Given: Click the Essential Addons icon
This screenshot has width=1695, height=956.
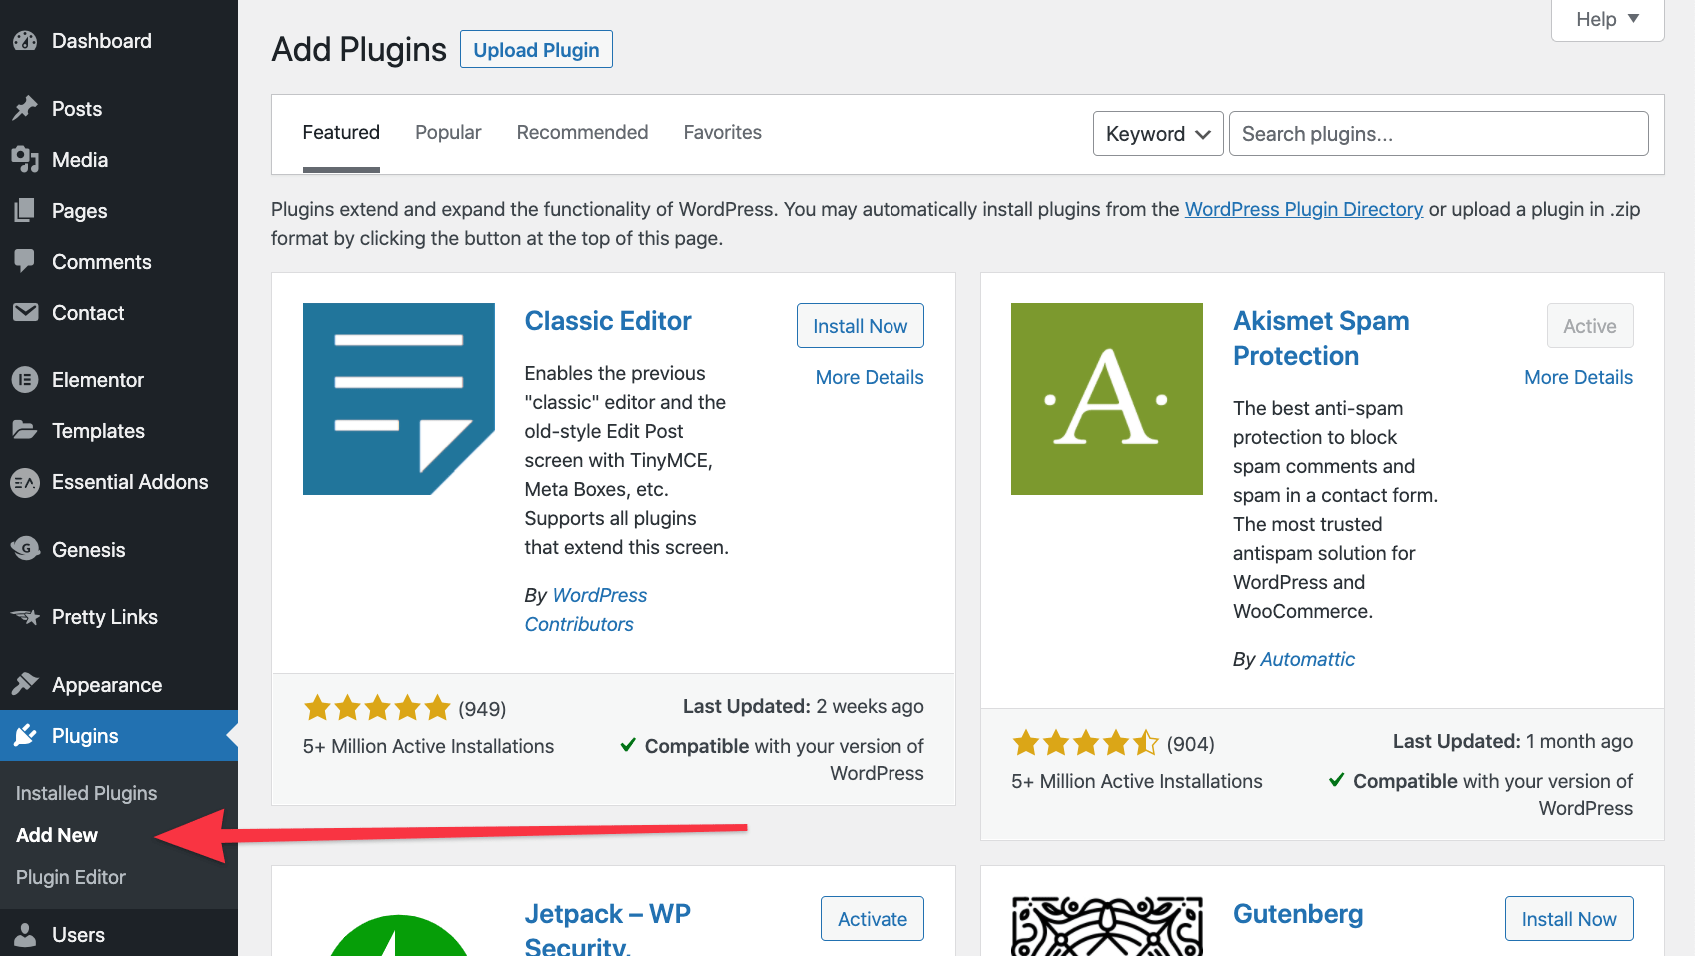Looking at the screenshot, I should pyautogui.click(x=25, y=482).
